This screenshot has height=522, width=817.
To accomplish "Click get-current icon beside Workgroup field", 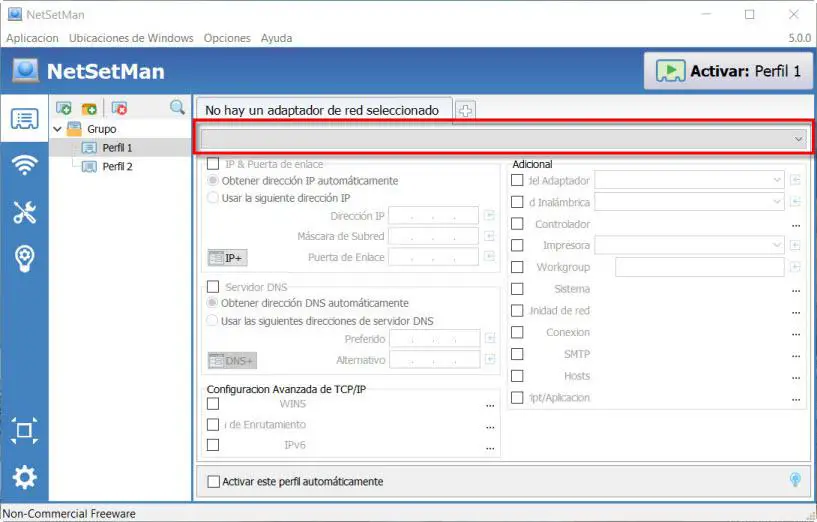I will point(795,267).
